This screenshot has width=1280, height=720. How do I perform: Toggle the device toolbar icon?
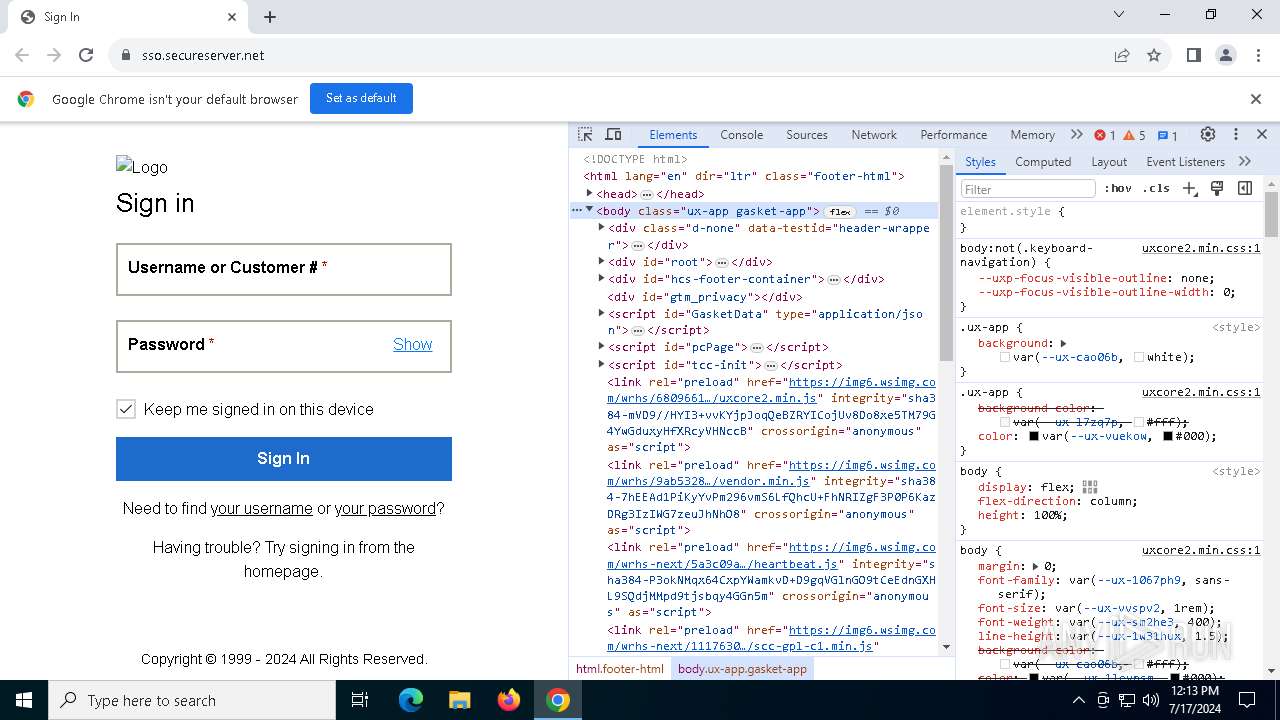[613, 135]
